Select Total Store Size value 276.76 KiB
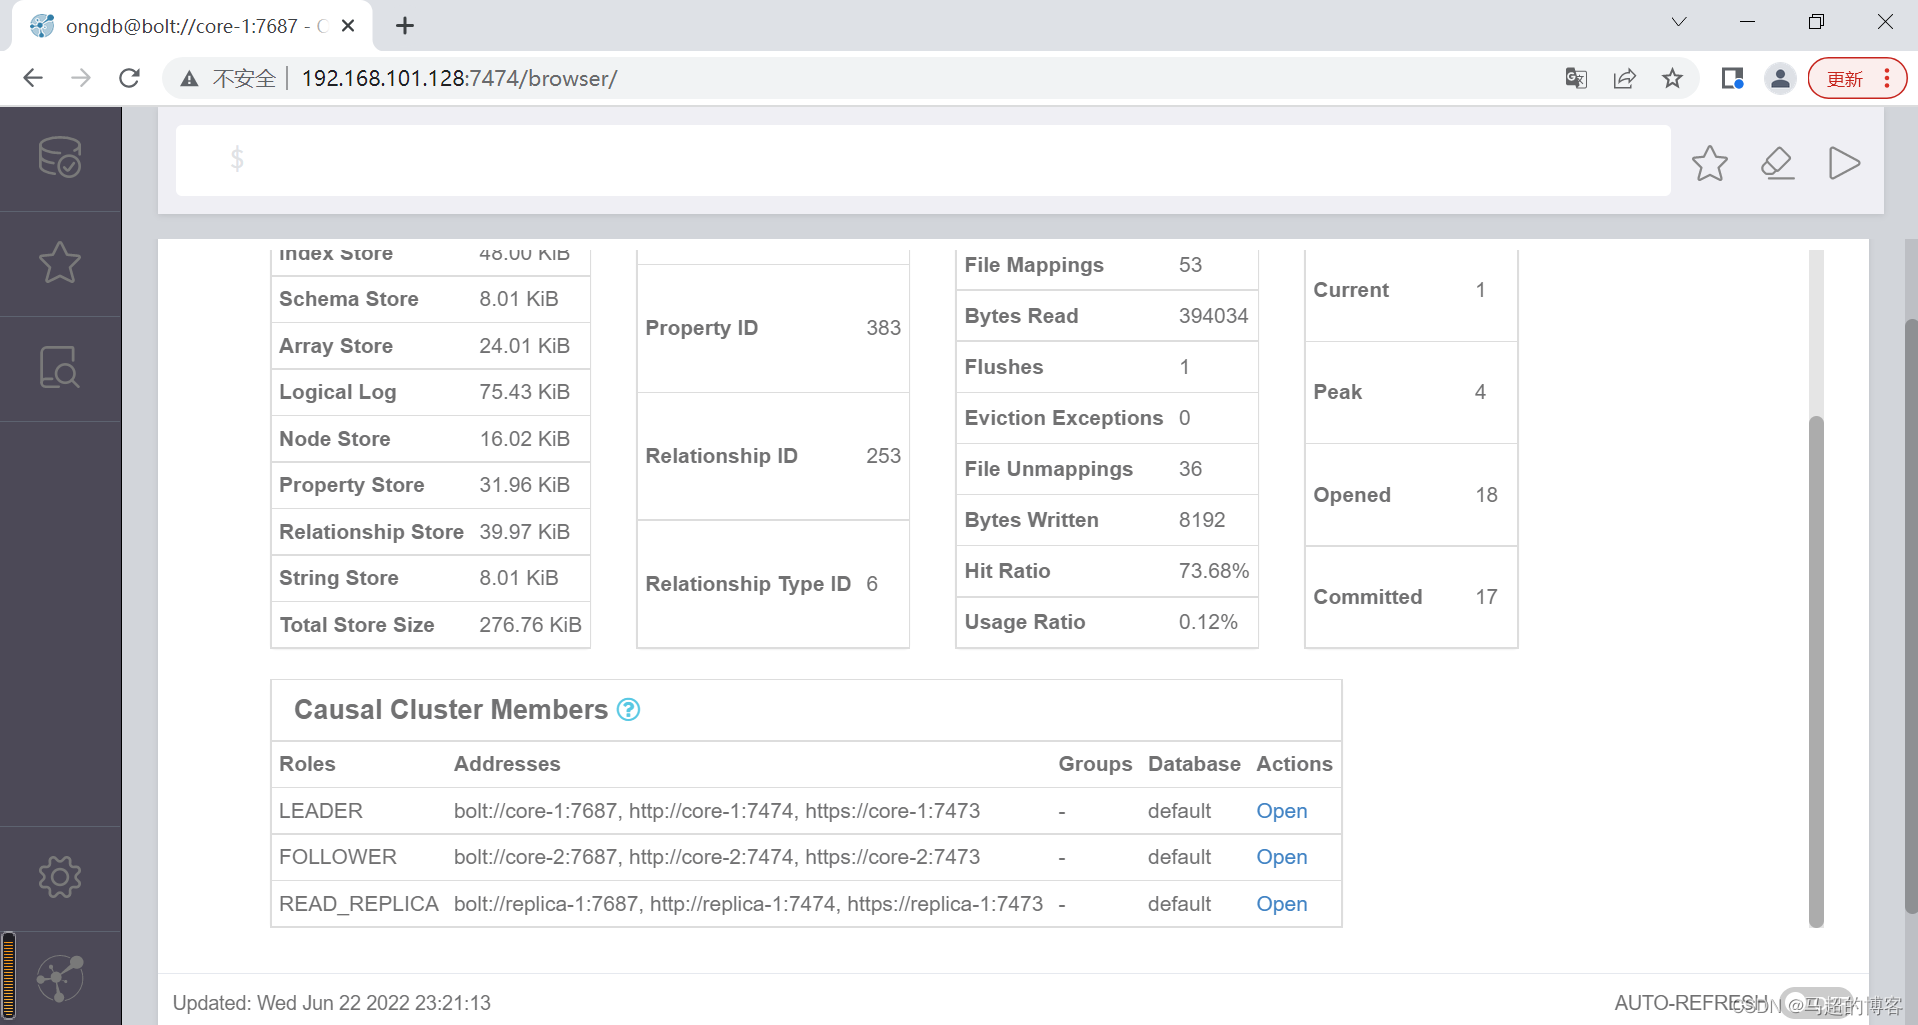Image resolution: width=1918 pixels, height=1025 pixels. pyautogui.click(x=530, y=625)
